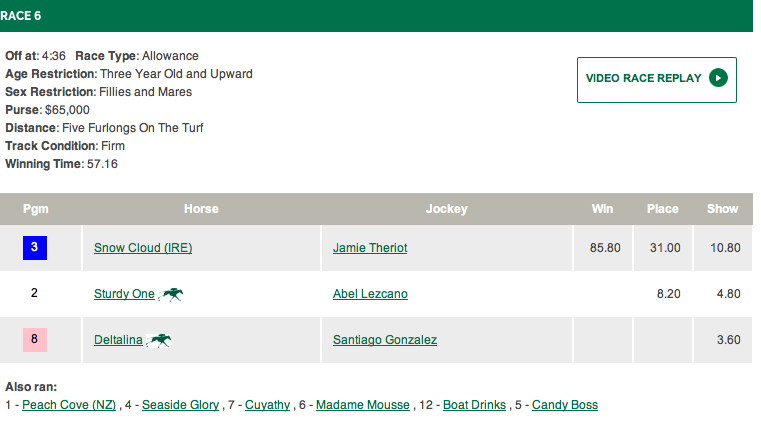This screenshot has height=434, width=761.
Task: Open the Seaside Glory link
Action: (x=180, y=405)
